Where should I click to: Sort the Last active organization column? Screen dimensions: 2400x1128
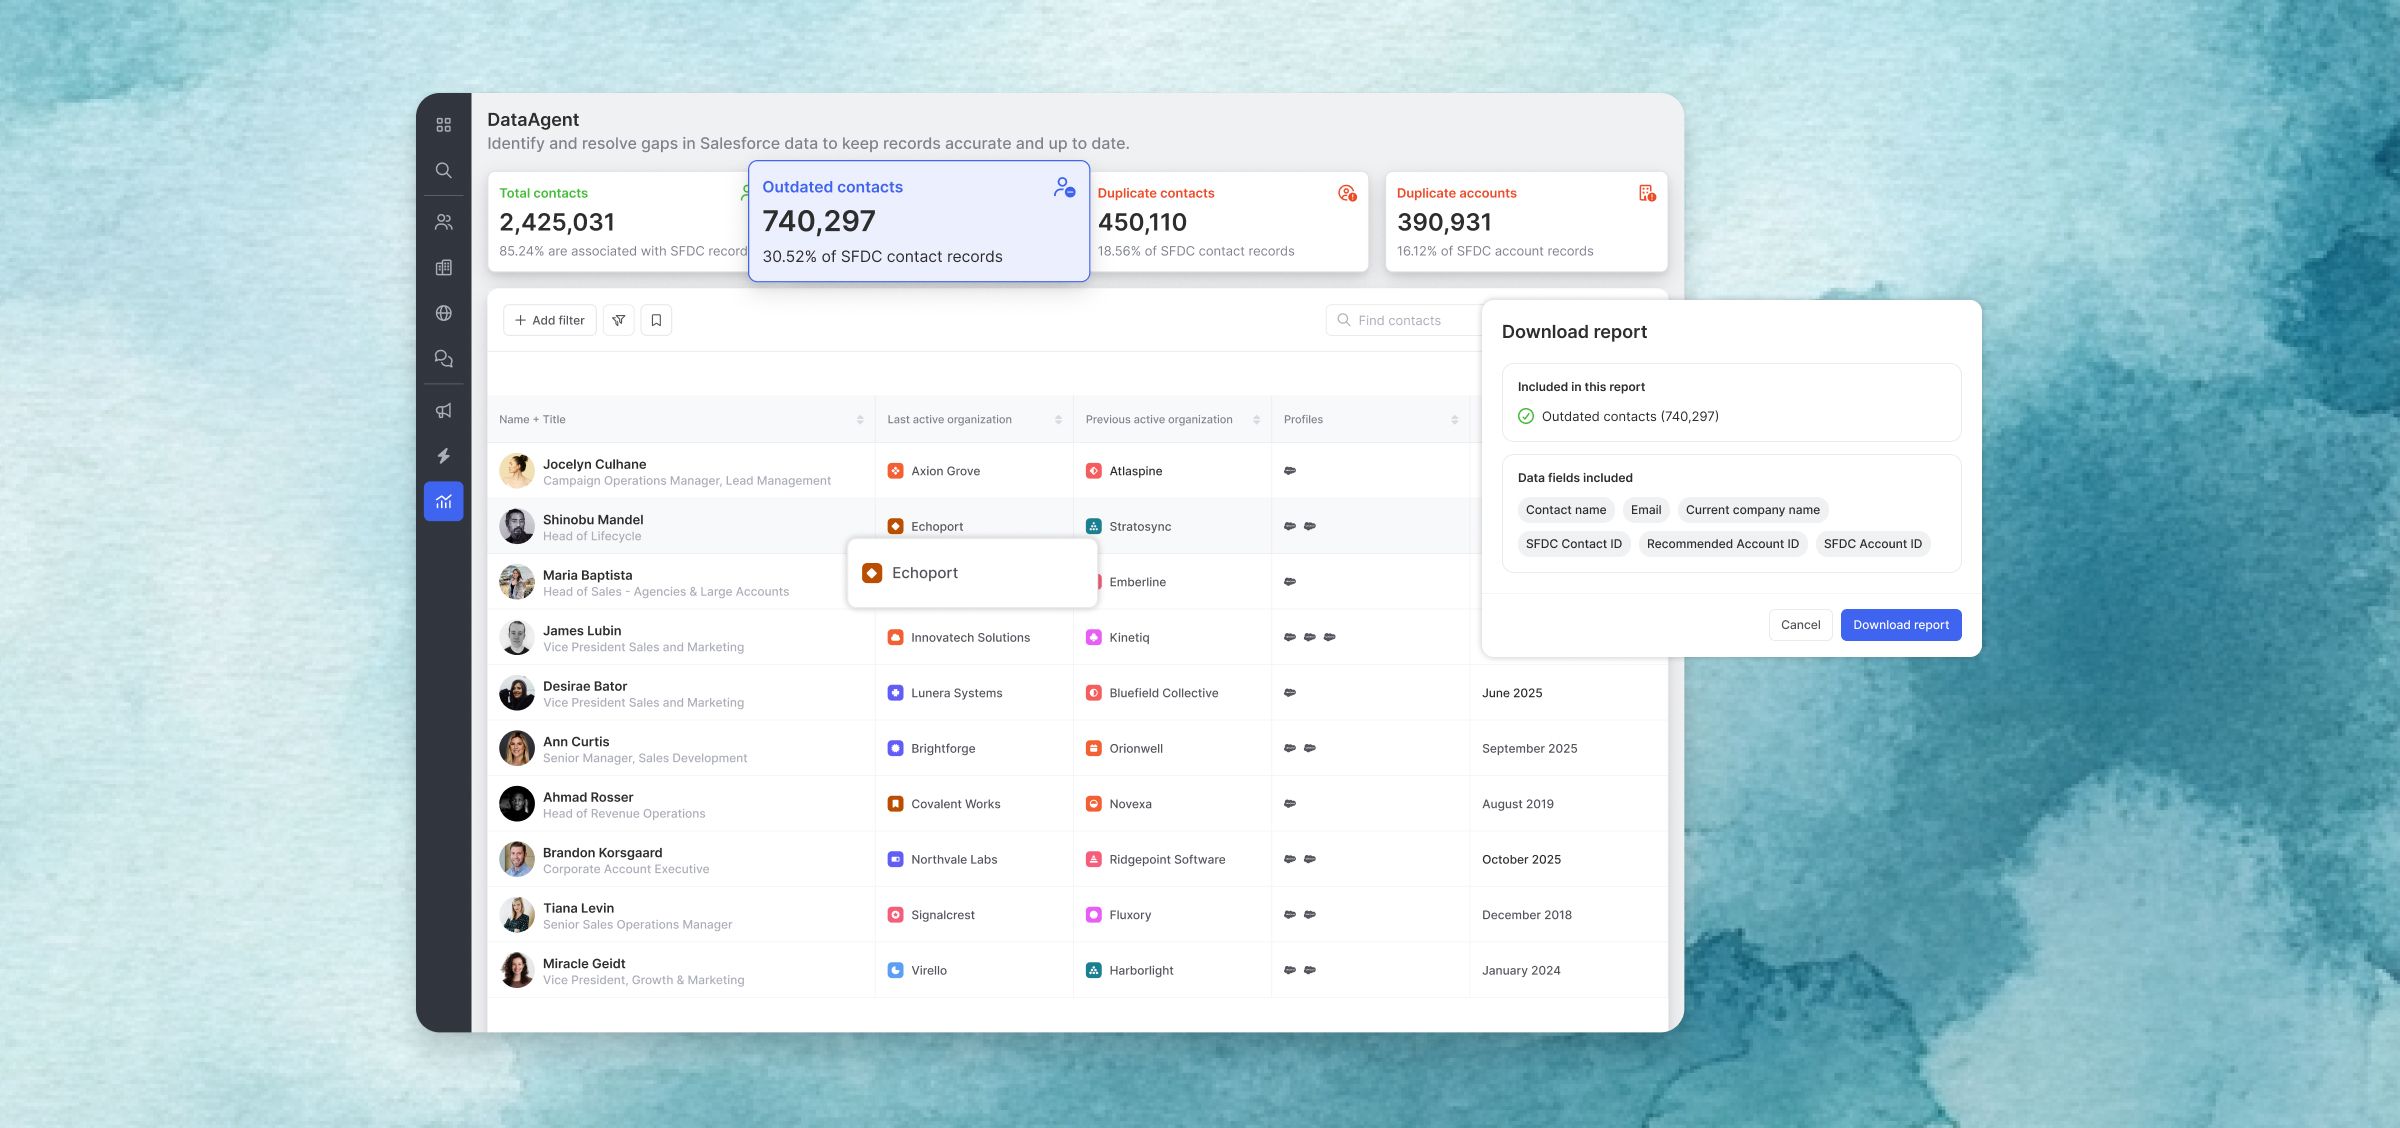(x=1058, y=420)
